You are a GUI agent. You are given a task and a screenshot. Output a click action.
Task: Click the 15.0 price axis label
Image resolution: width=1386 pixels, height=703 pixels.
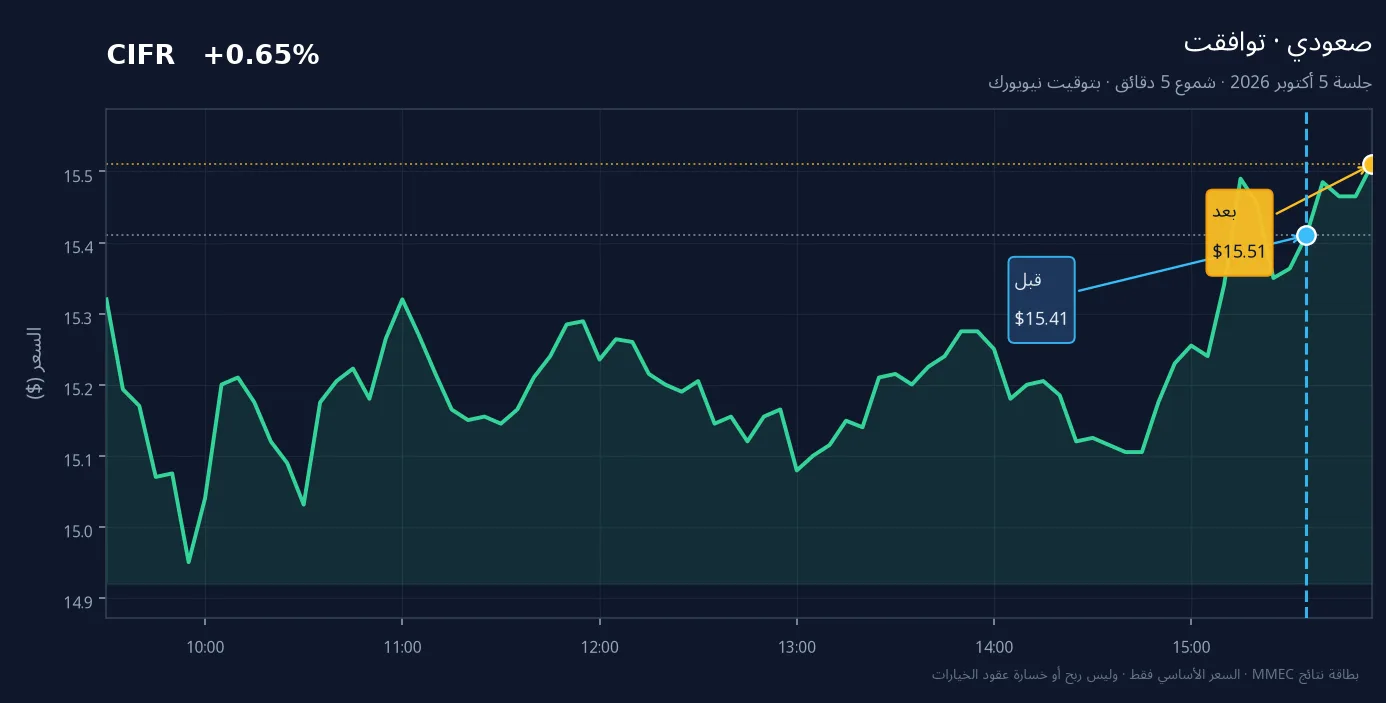pos(78,529)
